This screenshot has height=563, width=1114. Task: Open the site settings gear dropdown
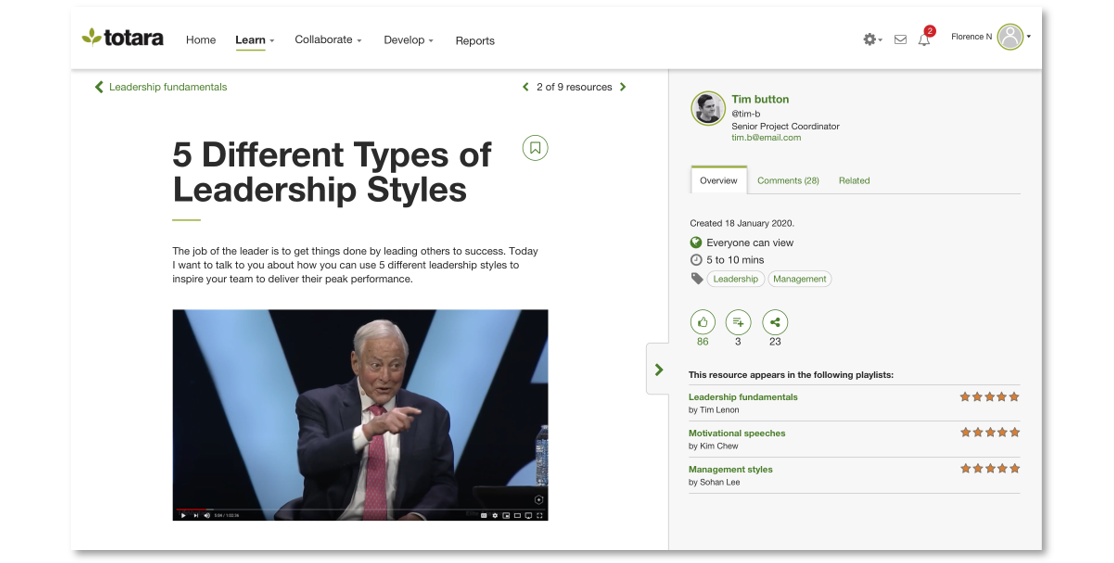[x=872, y=40]
